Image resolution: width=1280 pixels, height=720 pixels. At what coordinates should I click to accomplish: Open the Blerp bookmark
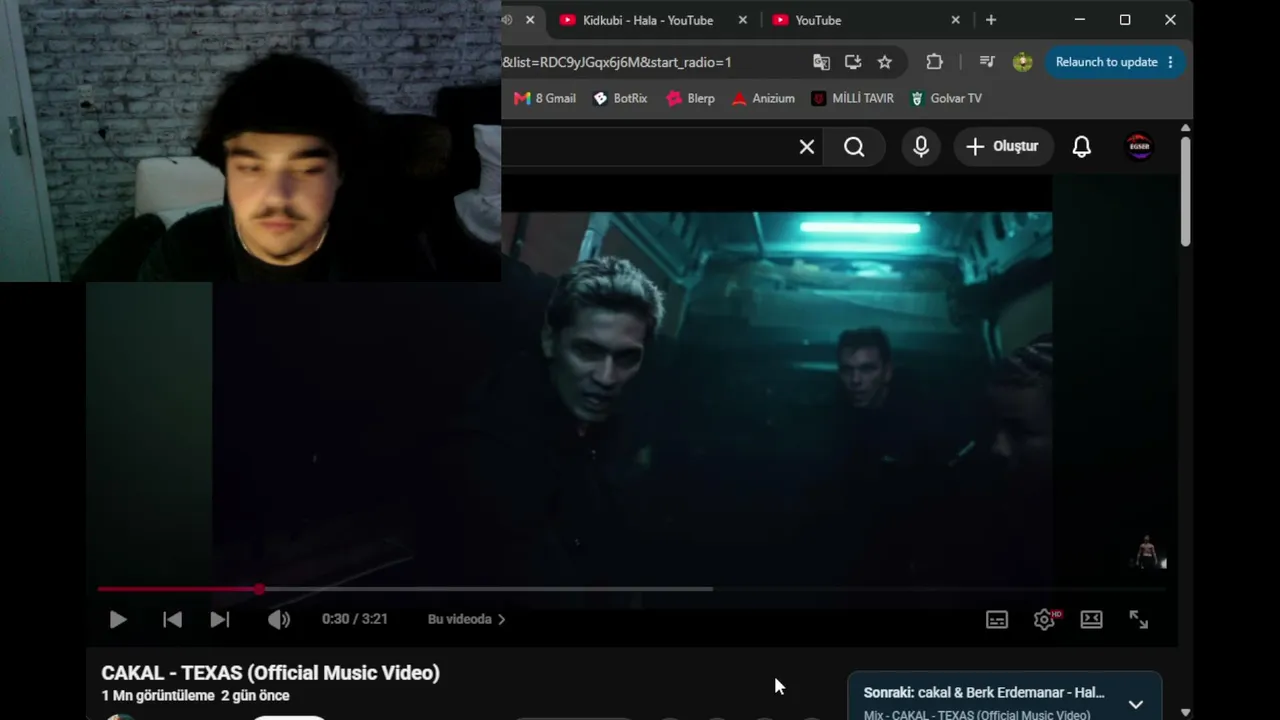pos(691,98)
